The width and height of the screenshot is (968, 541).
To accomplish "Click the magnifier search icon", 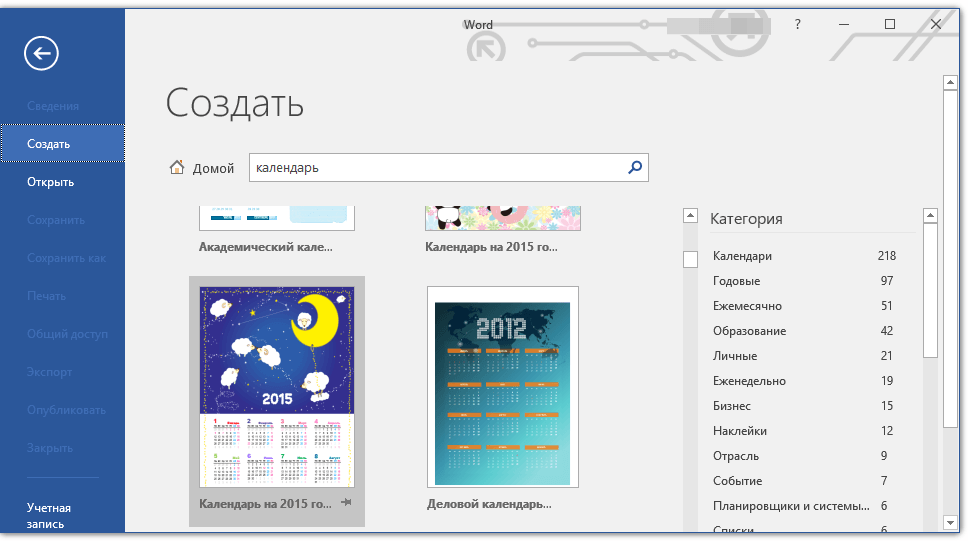I will click(x=634, y=168).
